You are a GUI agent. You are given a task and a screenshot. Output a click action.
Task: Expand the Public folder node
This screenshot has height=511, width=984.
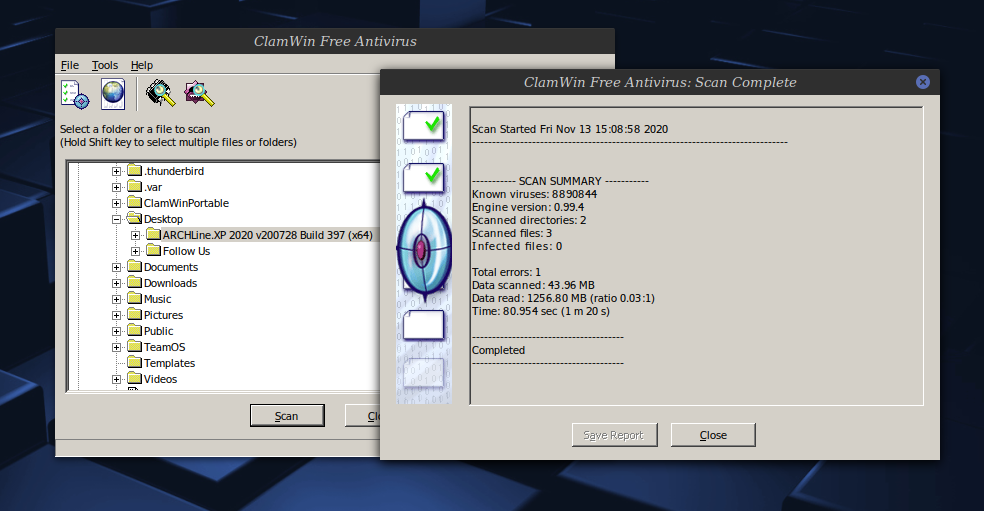click(116, 331)
